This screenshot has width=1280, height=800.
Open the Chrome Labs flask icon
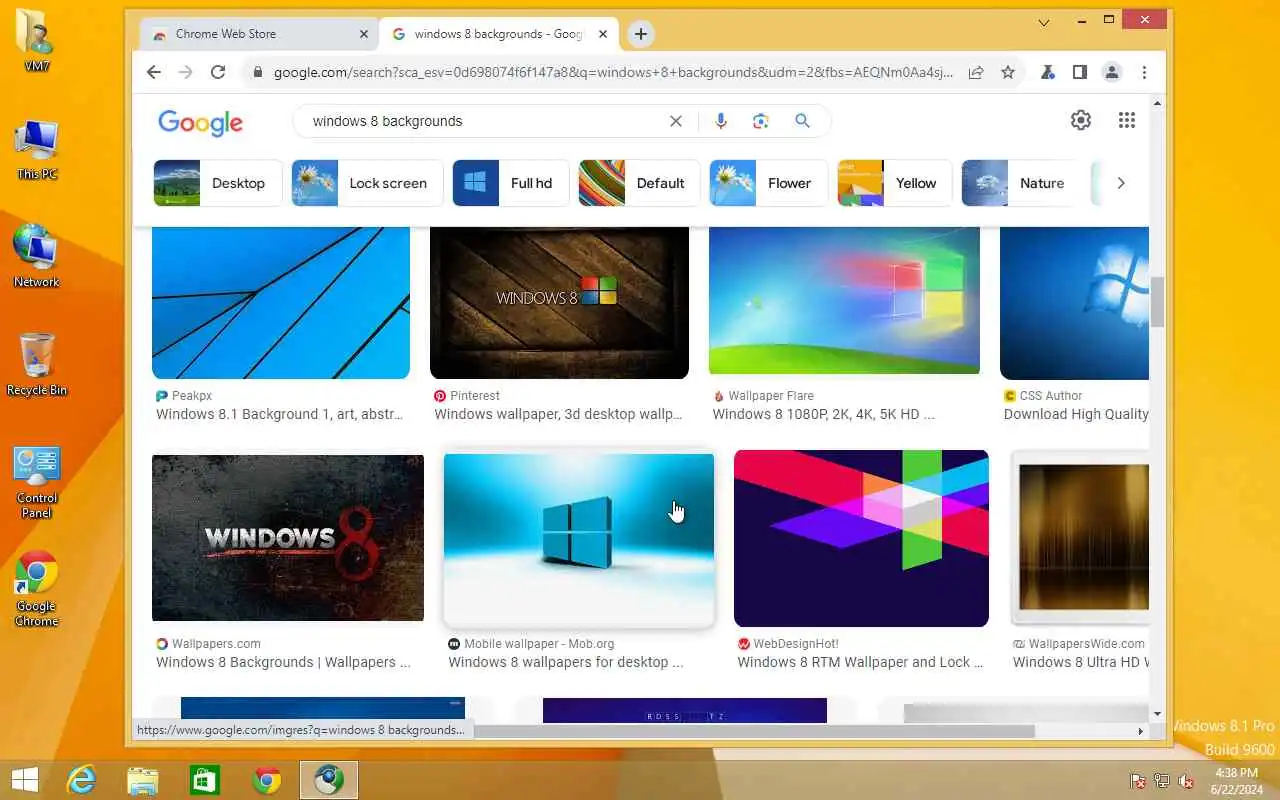(1048, 72)
